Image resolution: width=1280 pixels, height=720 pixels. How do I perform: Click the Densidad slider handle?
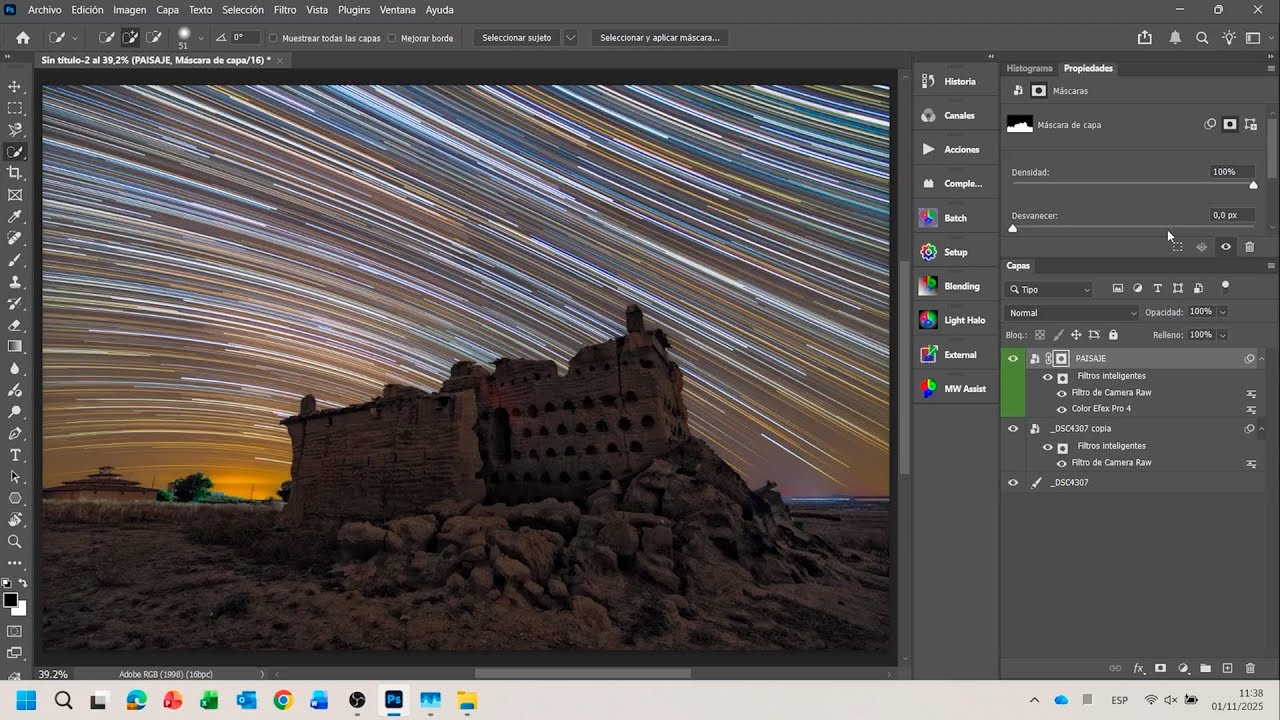[1253, 185]
